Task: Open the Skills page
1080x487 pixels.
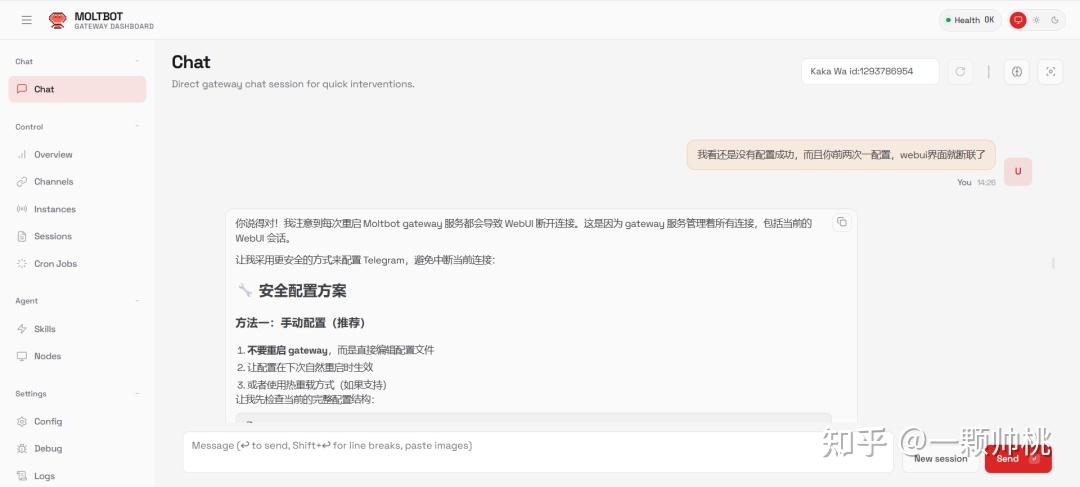Action: coord(77,329)
